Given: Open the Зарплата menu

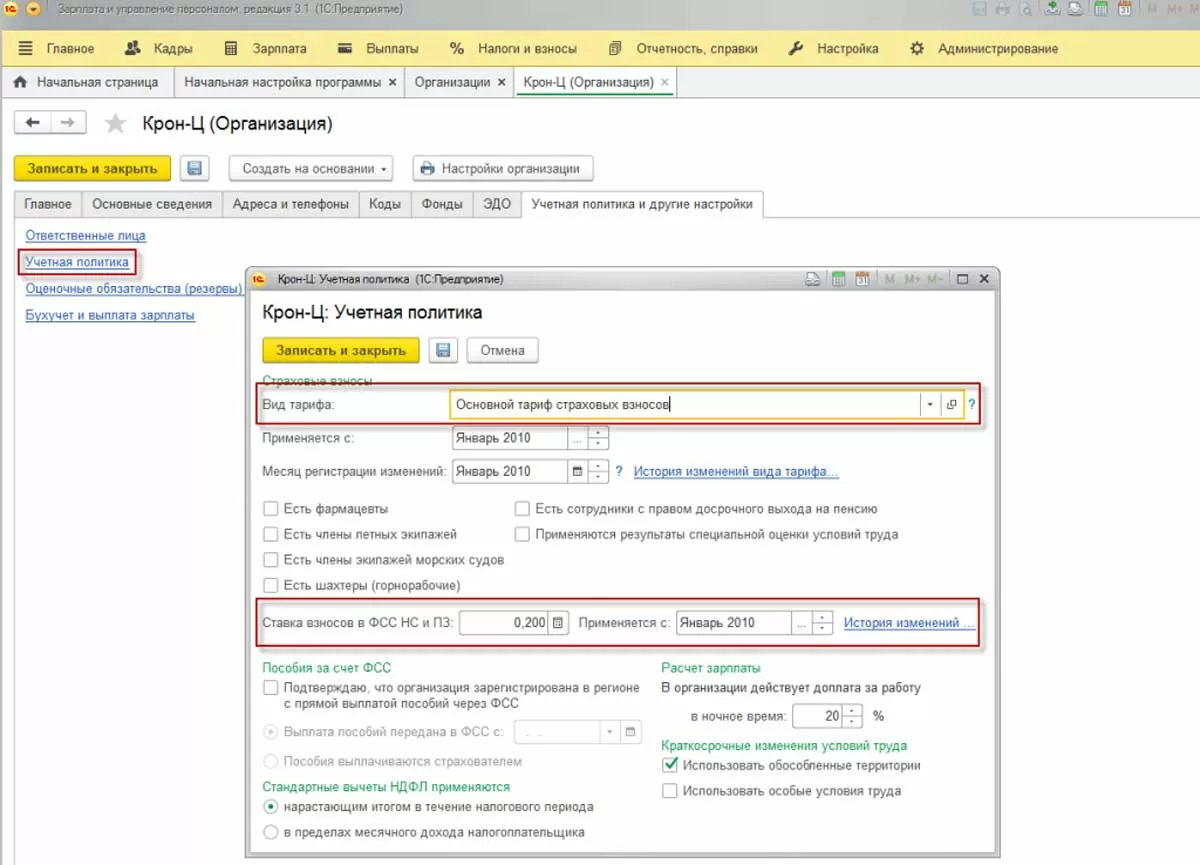Looking at the screenshot, I should pos(265,48).
